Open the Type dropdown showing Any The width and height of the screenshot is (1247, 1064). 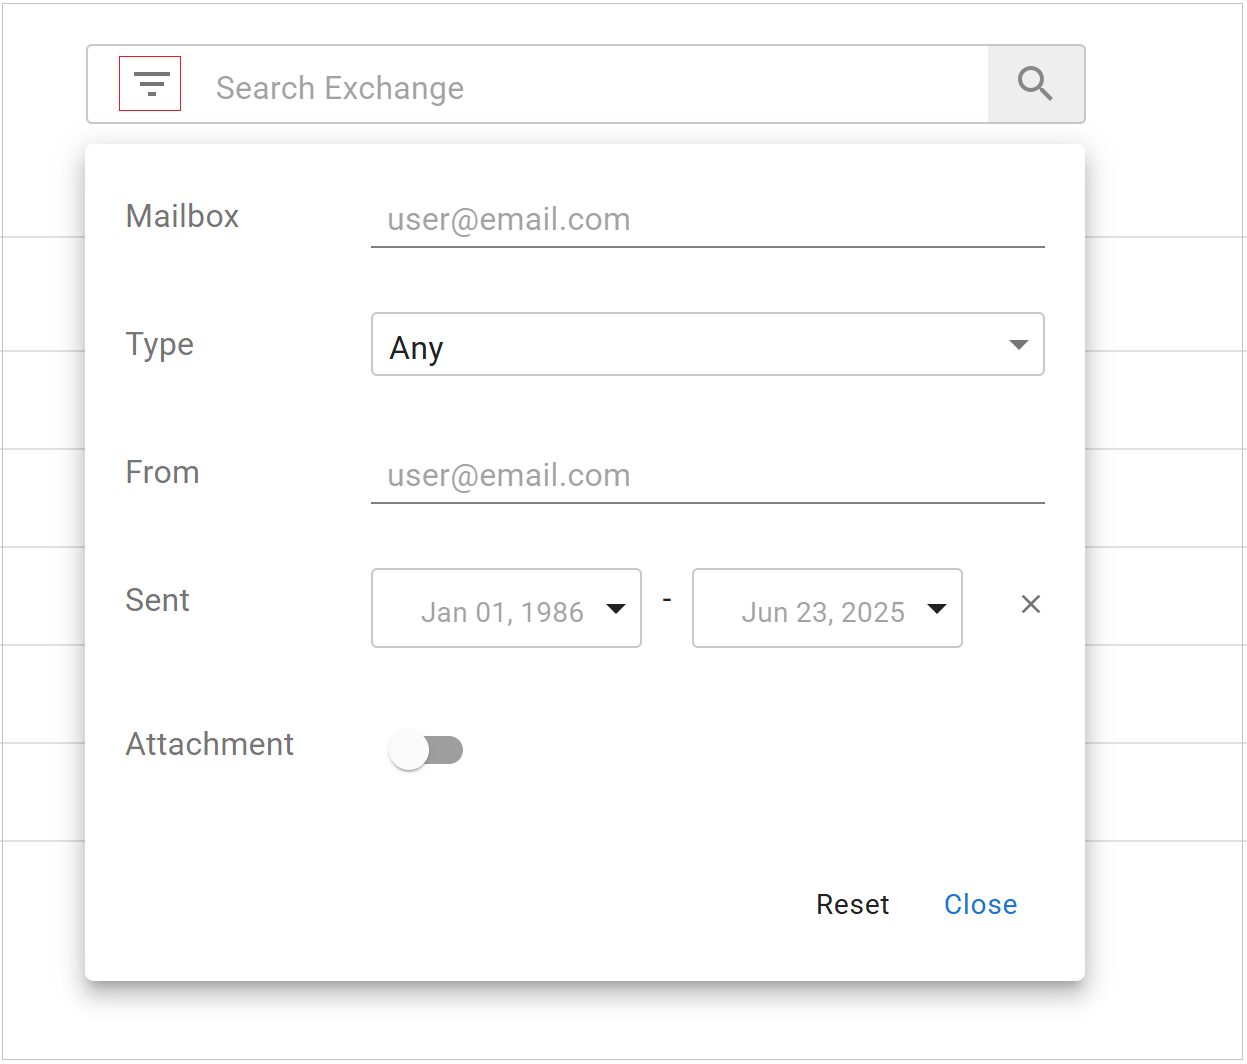(708, 344)
